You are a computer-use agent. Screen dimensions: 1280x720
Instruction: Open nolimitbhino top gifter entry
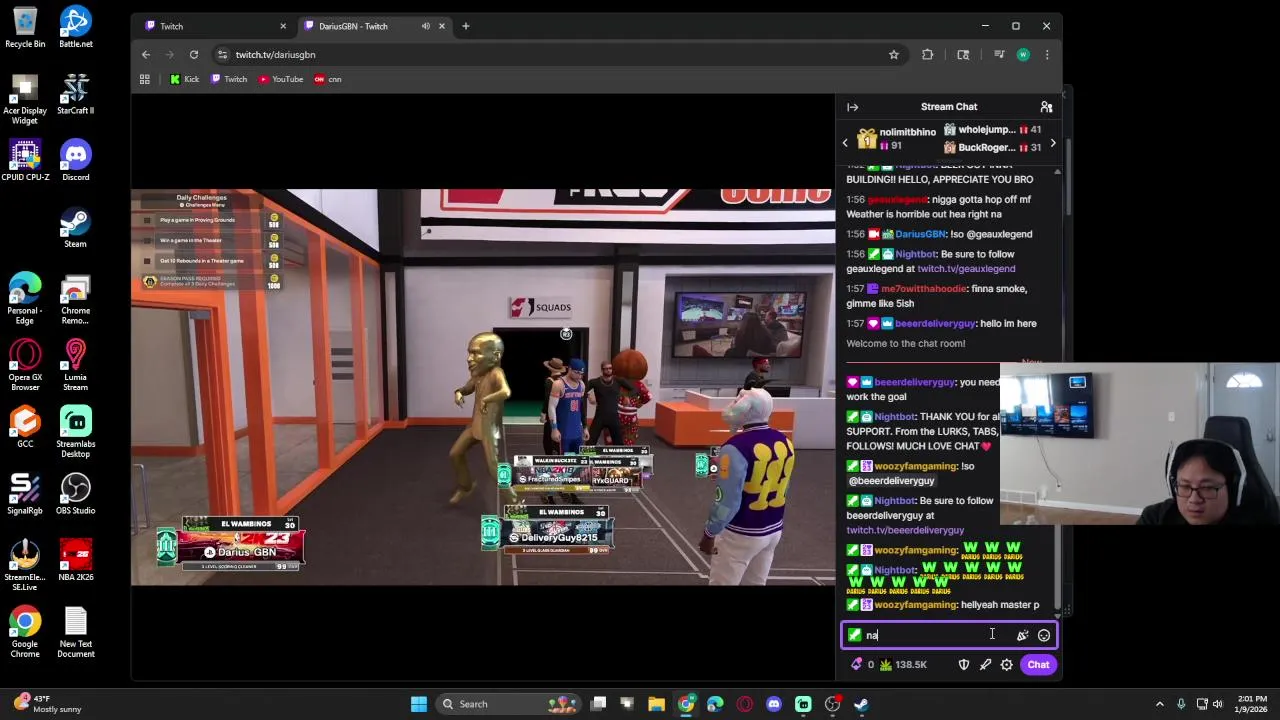click(897, 139)
